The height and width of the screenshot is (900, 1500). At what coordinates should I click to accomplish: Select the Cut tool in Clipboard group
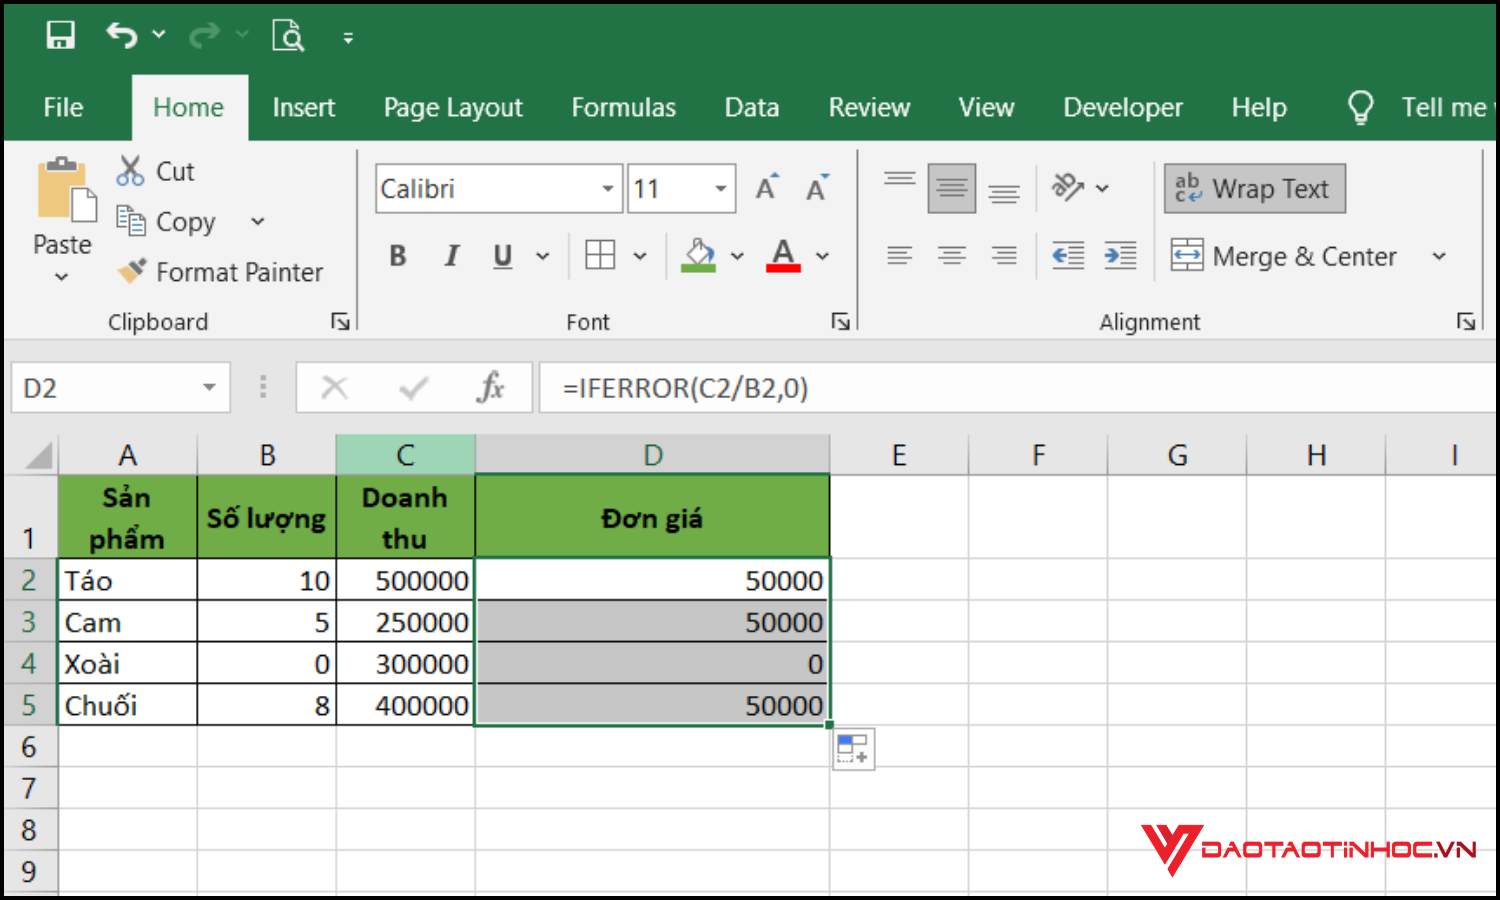click(x=130, y=171)
